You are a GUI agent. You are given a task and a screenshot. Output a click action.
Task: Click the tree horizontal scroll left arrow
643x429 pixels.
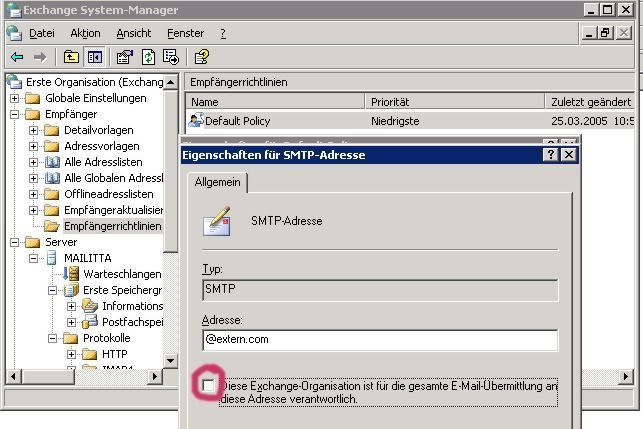(x=14, y=376)
